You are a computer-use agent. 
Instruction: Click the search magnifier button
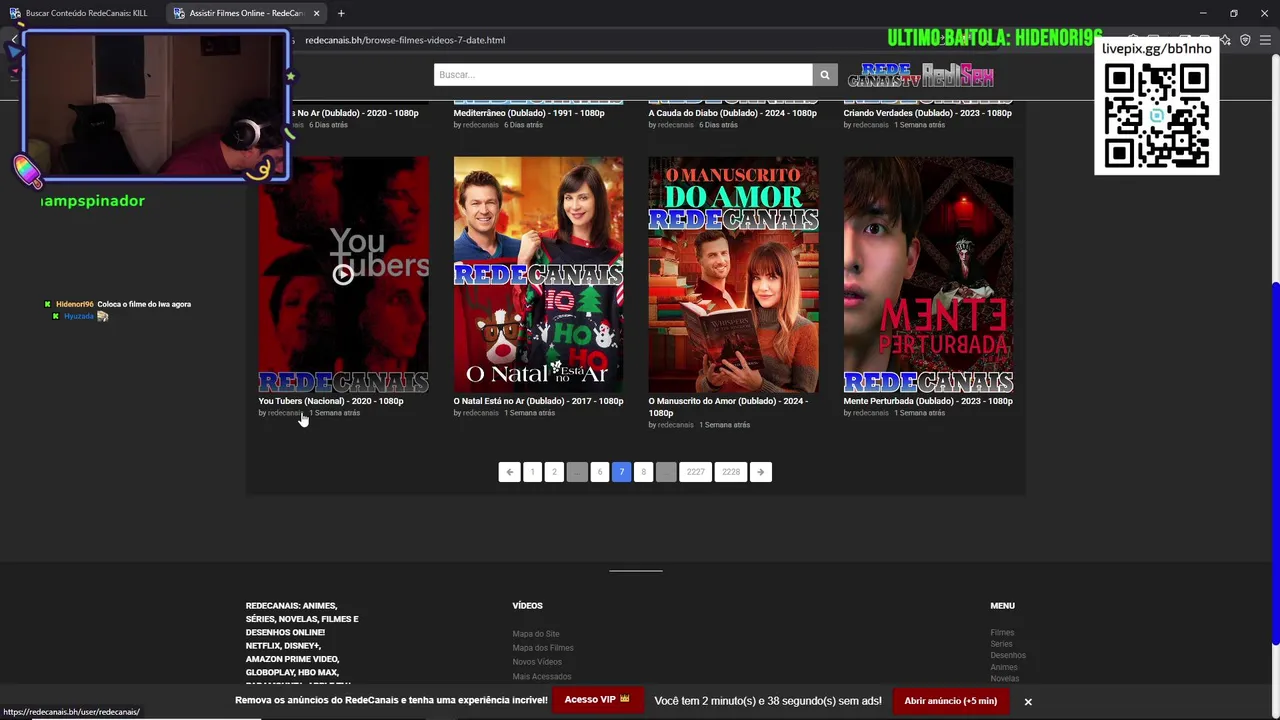tap(824, 75)
